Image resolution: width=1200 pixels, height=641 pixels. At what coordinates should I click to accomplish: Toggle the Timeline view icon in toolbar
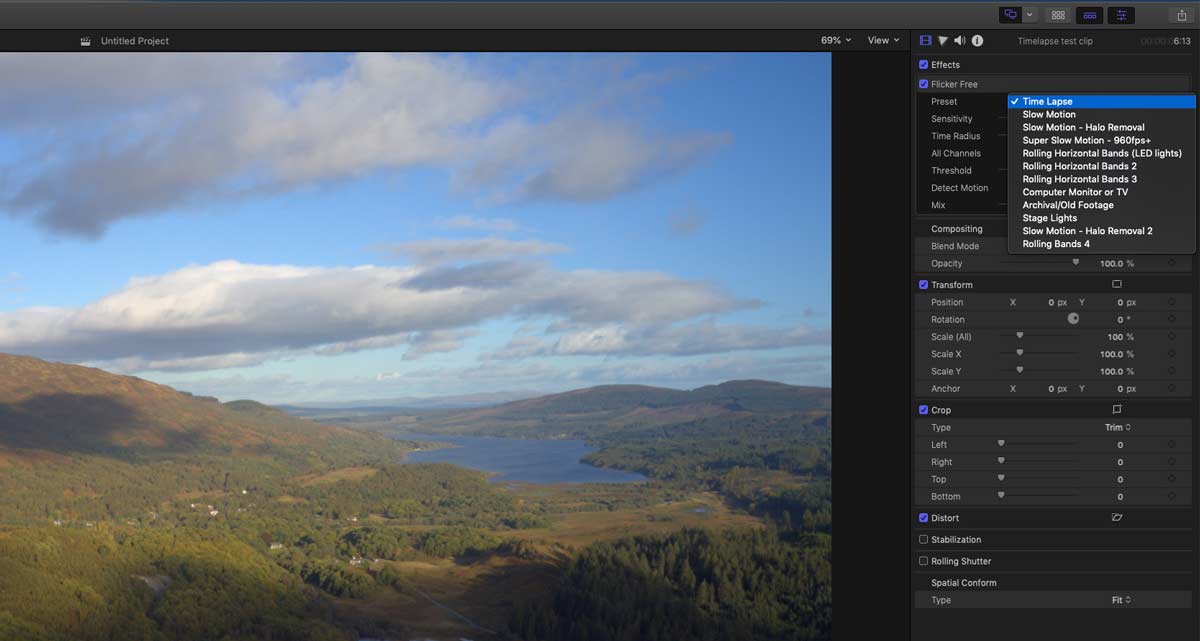(x=1089, y=15)
